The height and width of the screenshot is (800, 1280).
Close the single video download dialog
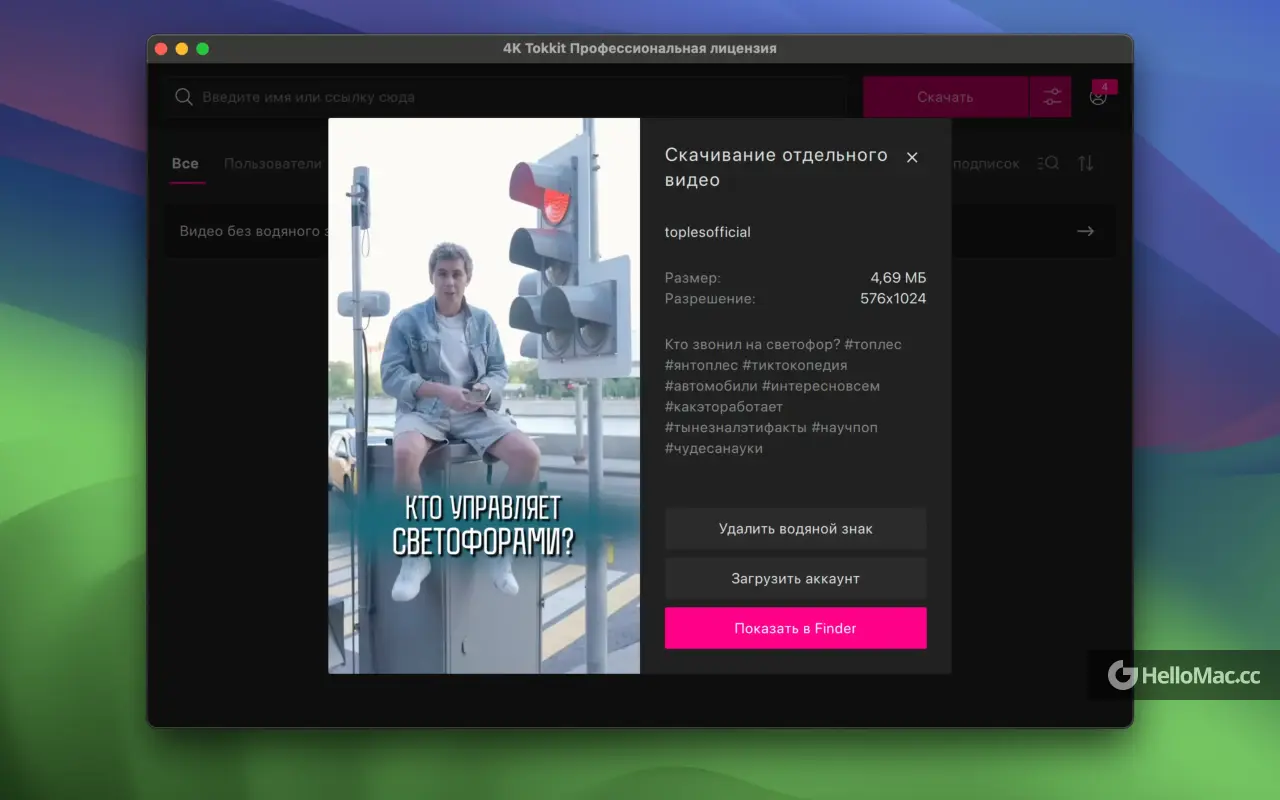(911, 157)
